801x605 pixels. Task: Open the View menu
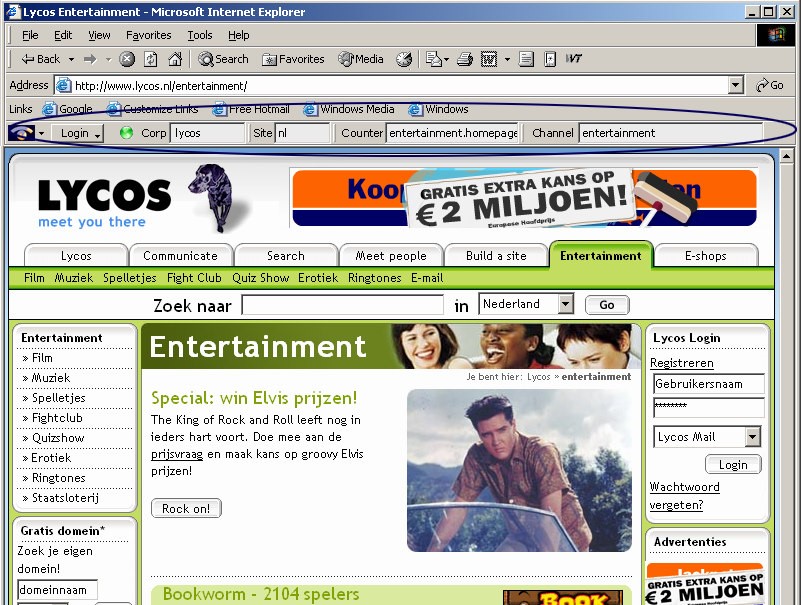(x=99, y=35)
